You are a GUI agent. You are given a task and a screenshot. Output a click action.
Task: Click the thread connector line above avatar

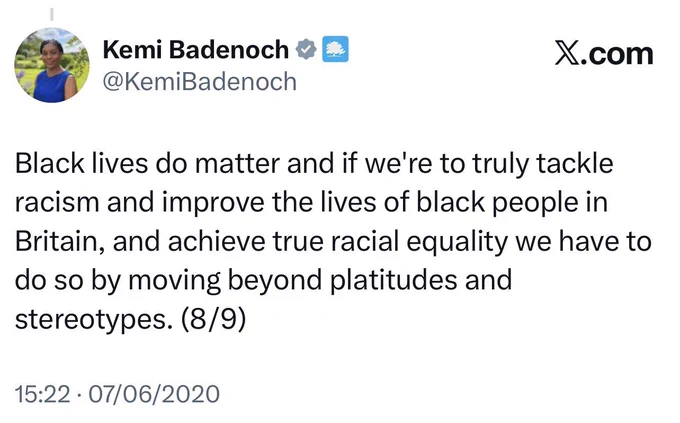[52, 14]
